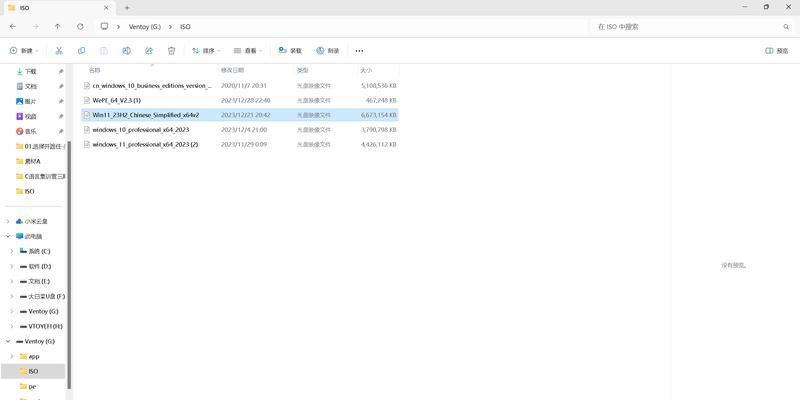Go up one folder level
Viewport: 800px width, 400px height.
(58, 27)
